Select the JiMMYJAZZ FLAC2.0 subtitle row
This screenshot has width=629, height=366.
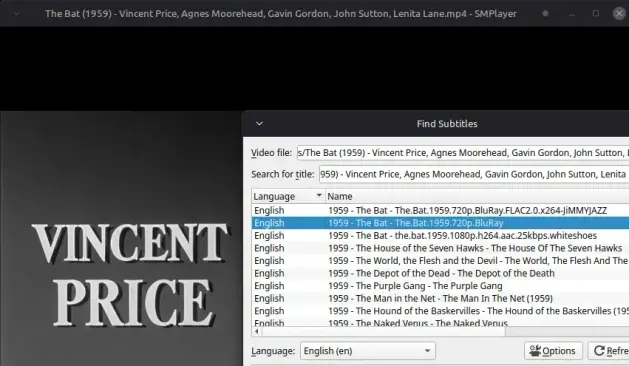coord(440,210)
